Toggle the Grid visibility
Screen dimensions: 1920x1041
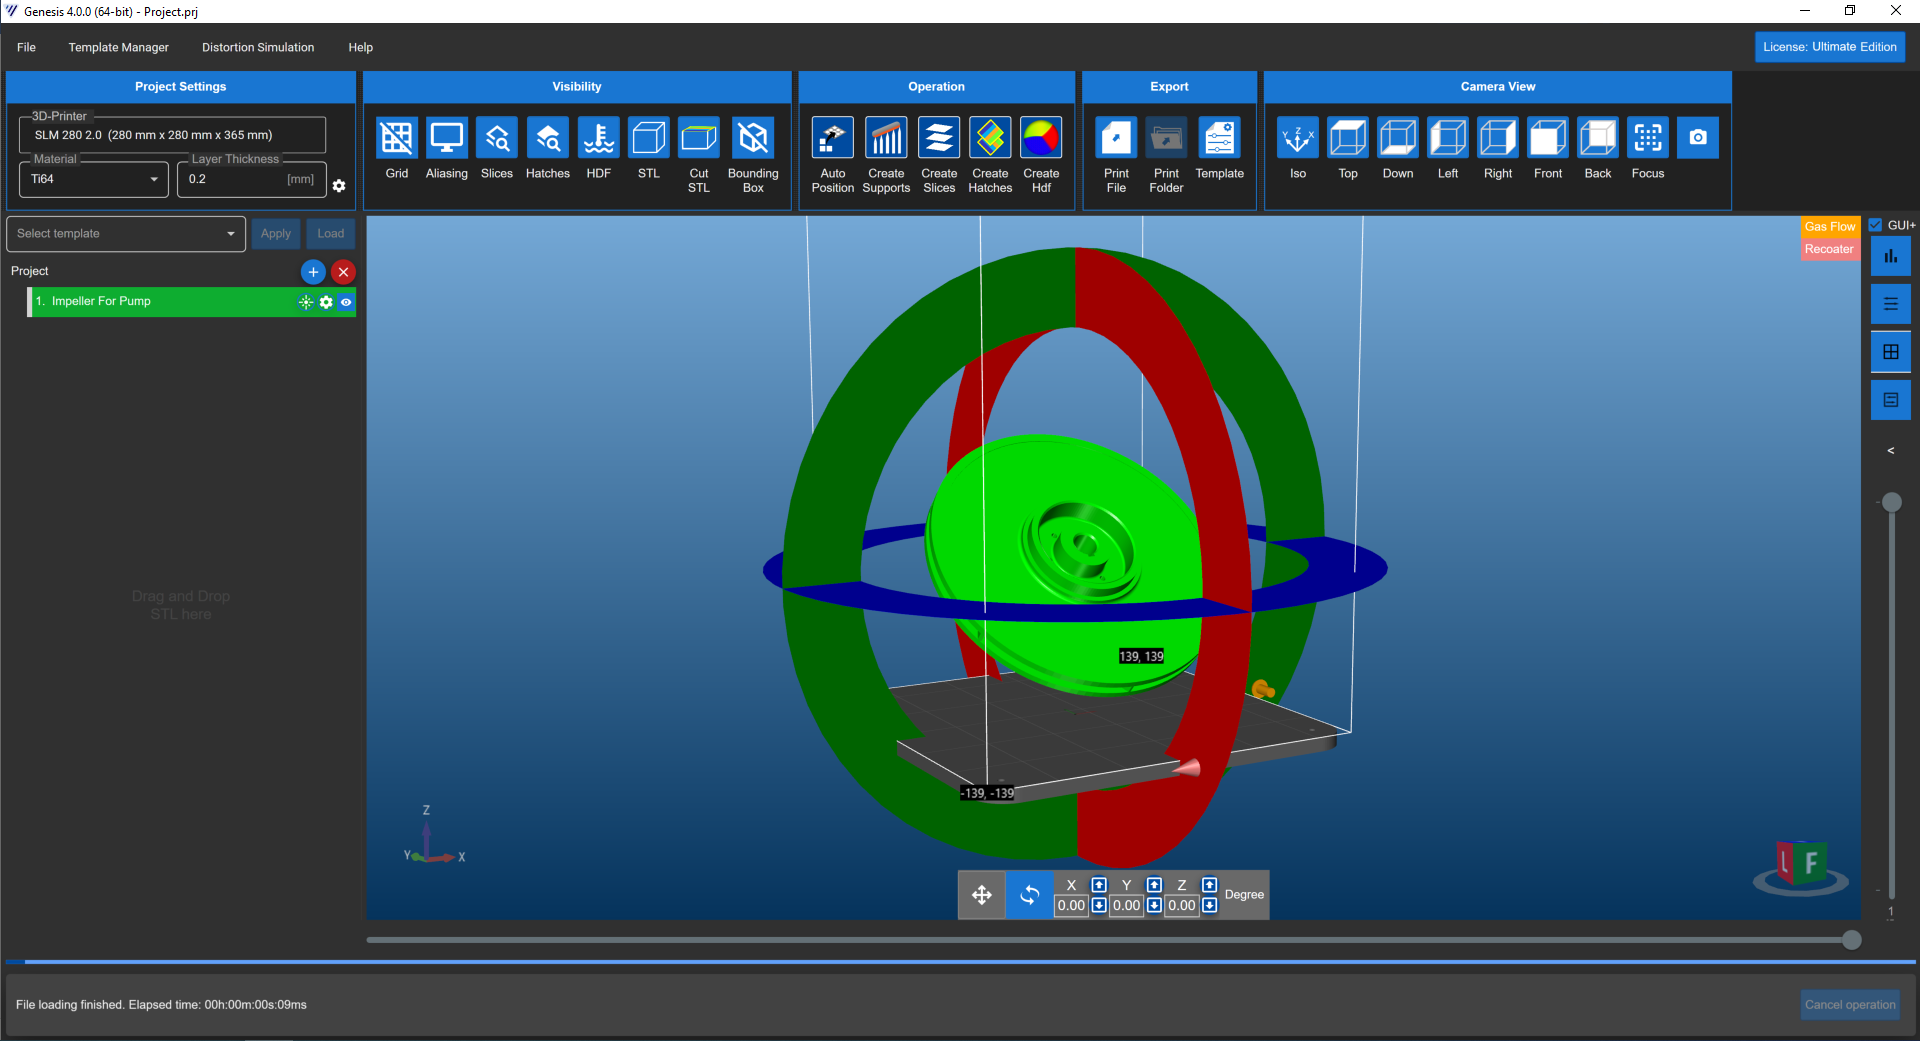point(397,138)
